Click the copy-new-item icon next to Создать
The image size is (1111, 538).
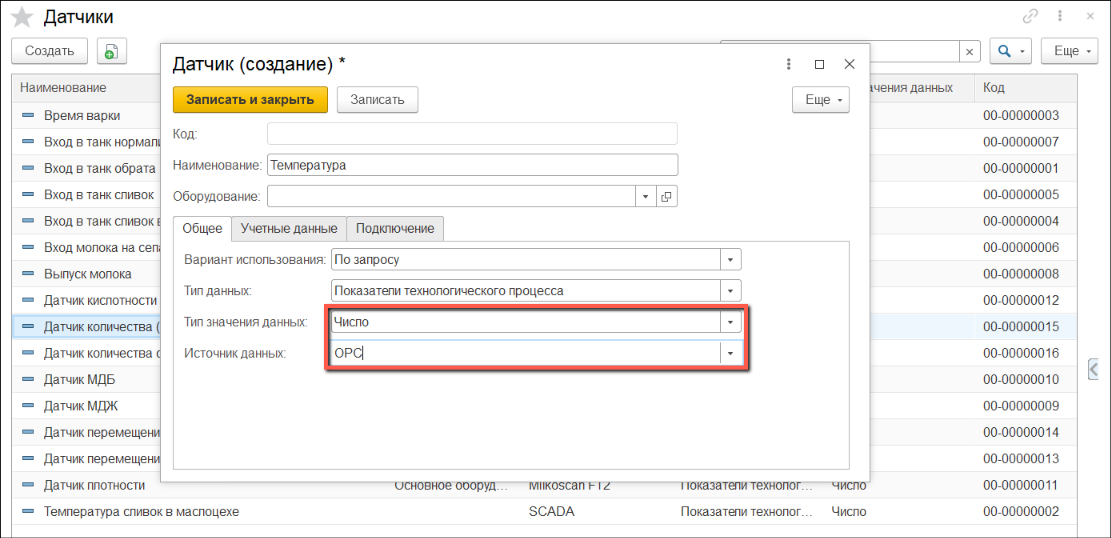click(x=111, y=51)
